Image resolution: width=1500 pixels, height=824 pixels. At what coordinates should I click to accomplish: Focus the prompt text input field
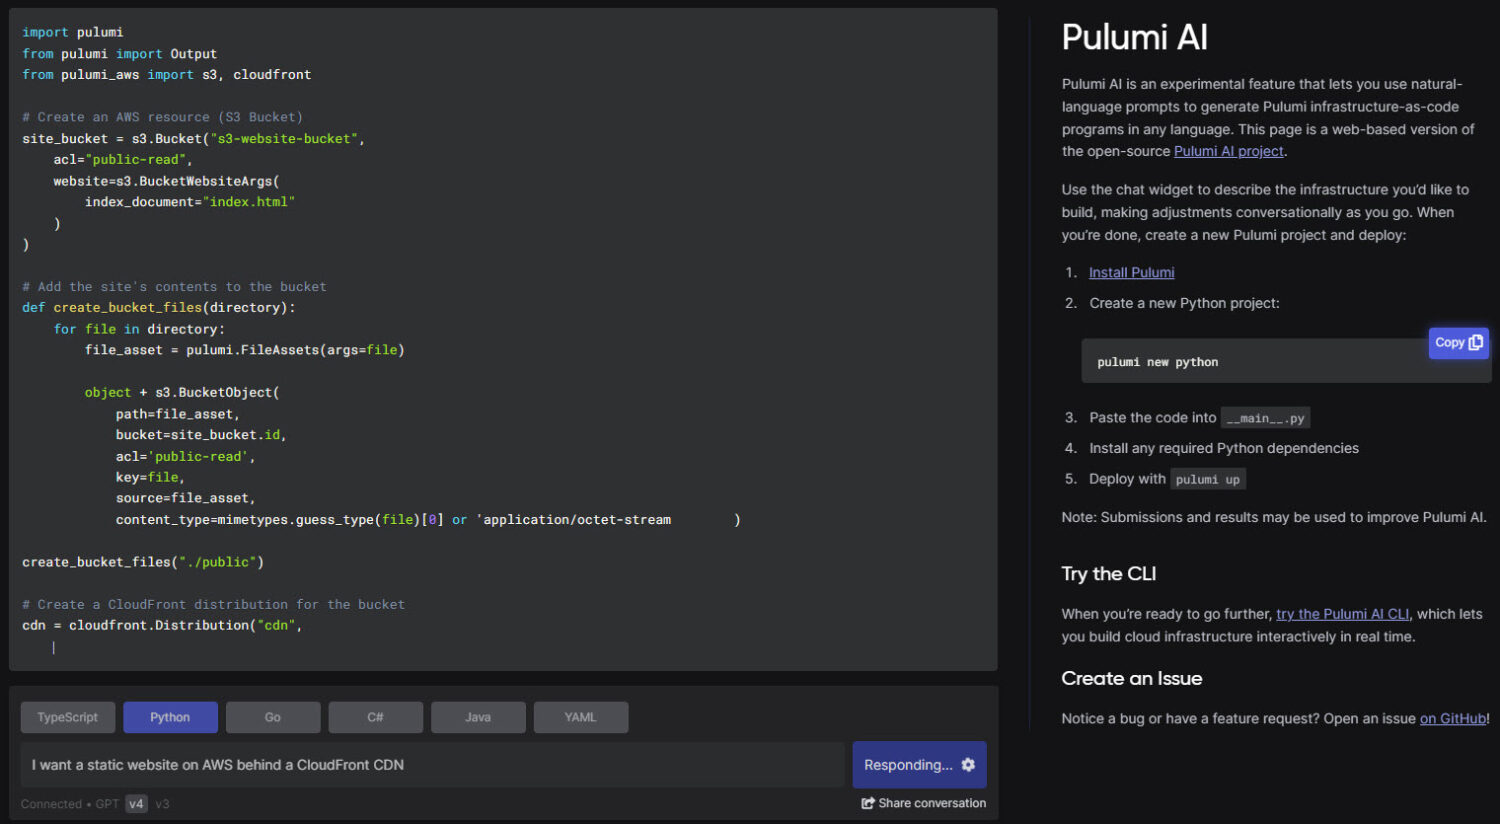(x=432, y=765)
